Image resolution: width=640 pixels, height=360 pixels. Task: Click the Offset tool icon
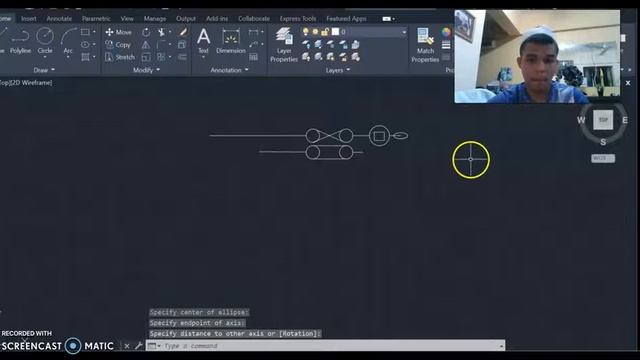coord(182,57)
